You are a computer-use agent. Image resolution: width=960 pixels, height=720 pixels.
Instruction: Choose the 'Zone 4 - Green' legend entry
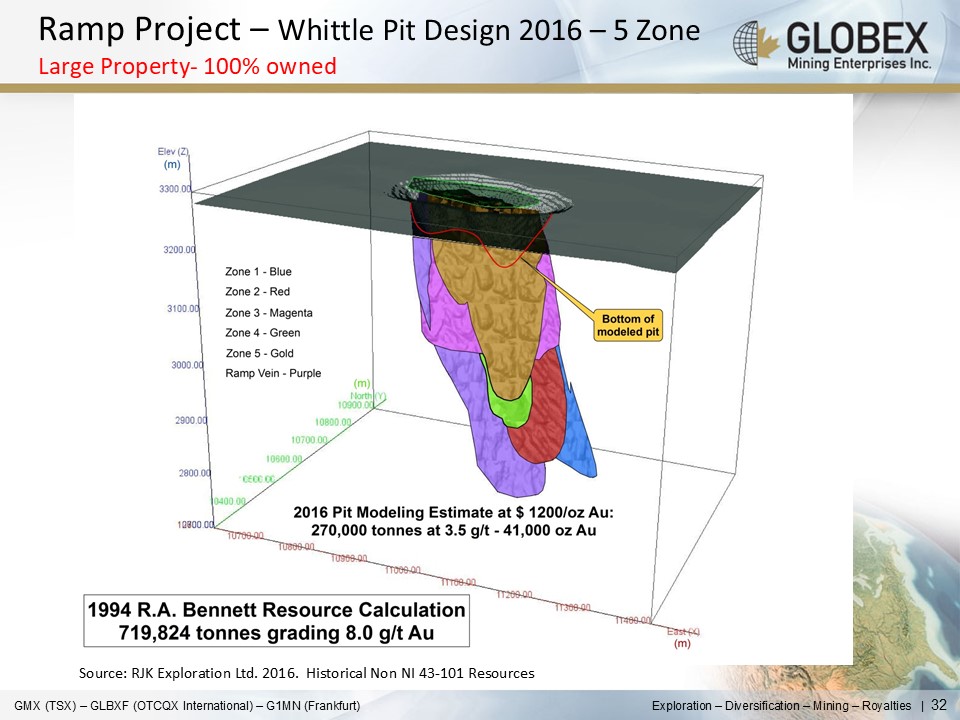pyautogui.click(x=262, y=333)
